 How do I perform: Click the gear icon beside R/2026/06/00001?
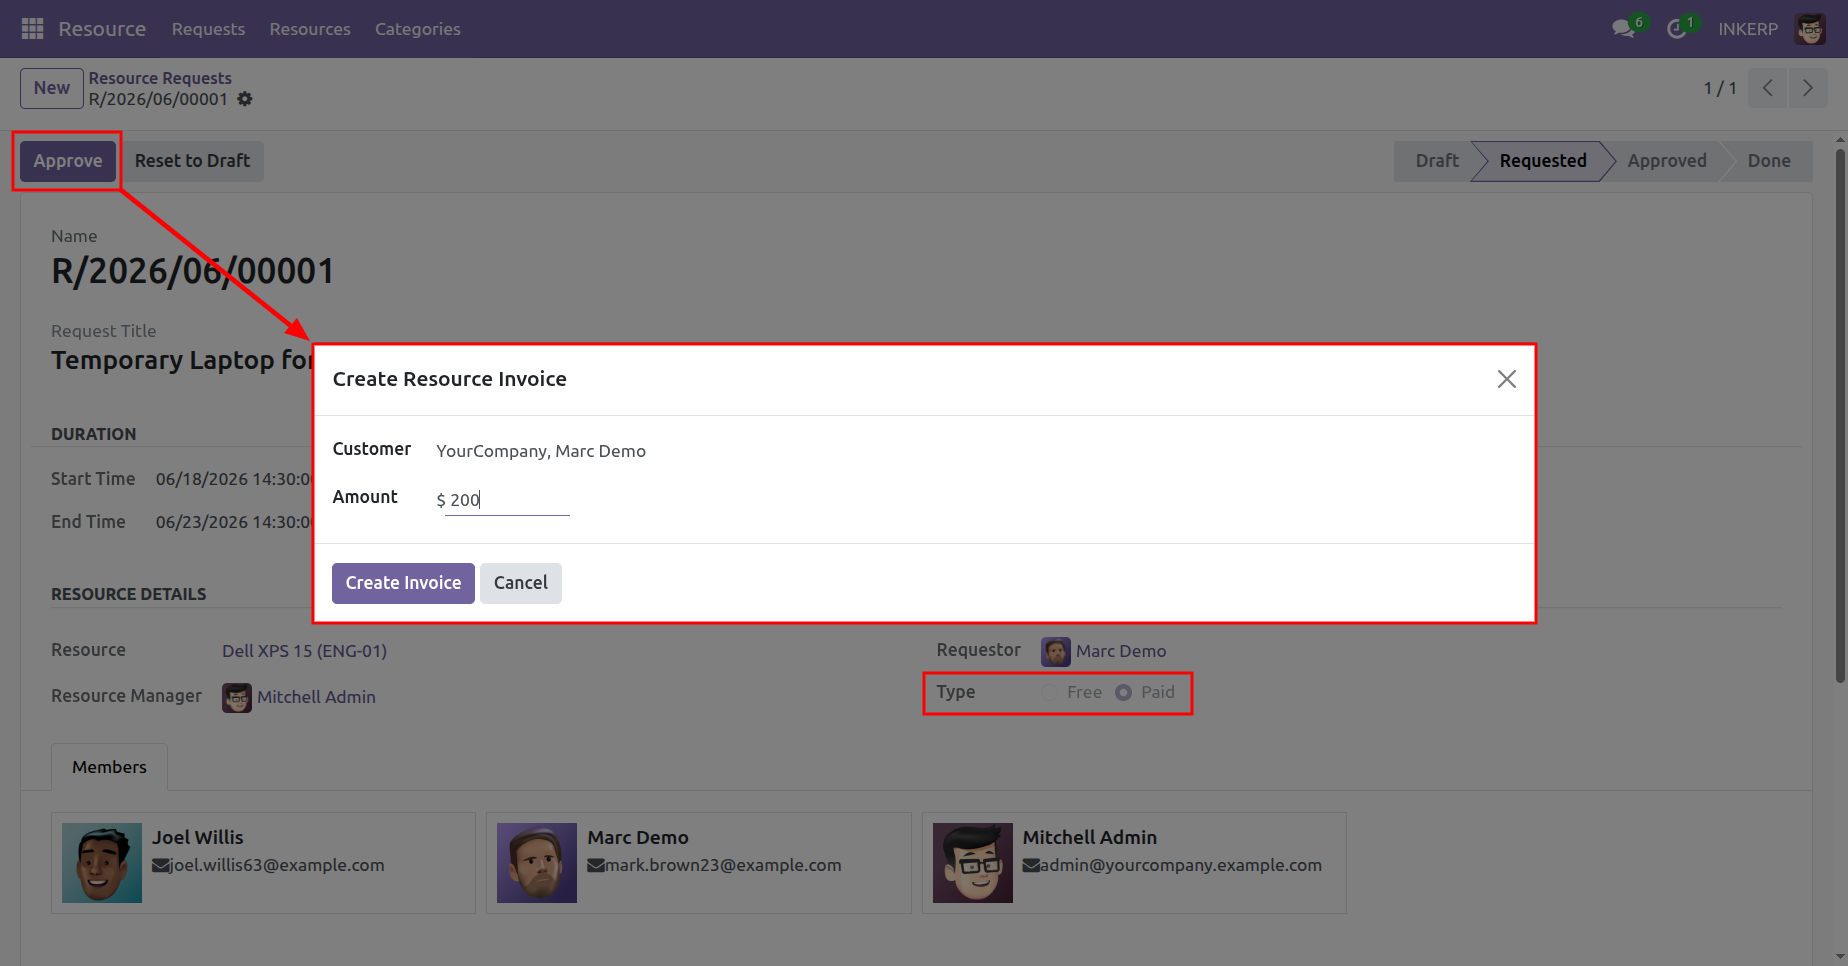245,99
